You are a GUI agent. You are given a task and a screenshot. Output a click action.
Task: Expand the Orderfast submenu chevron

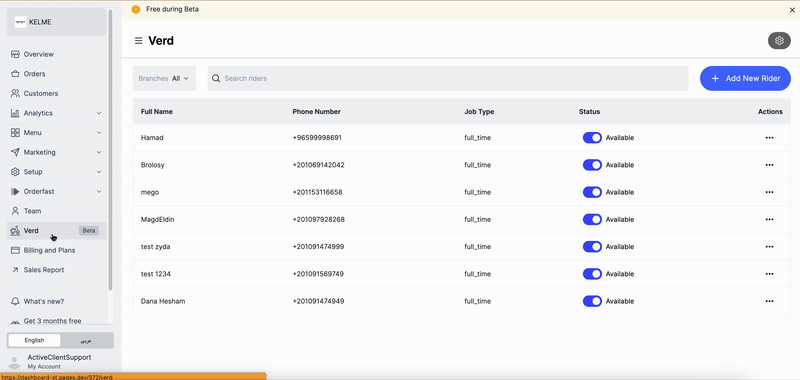pos(99,191)
